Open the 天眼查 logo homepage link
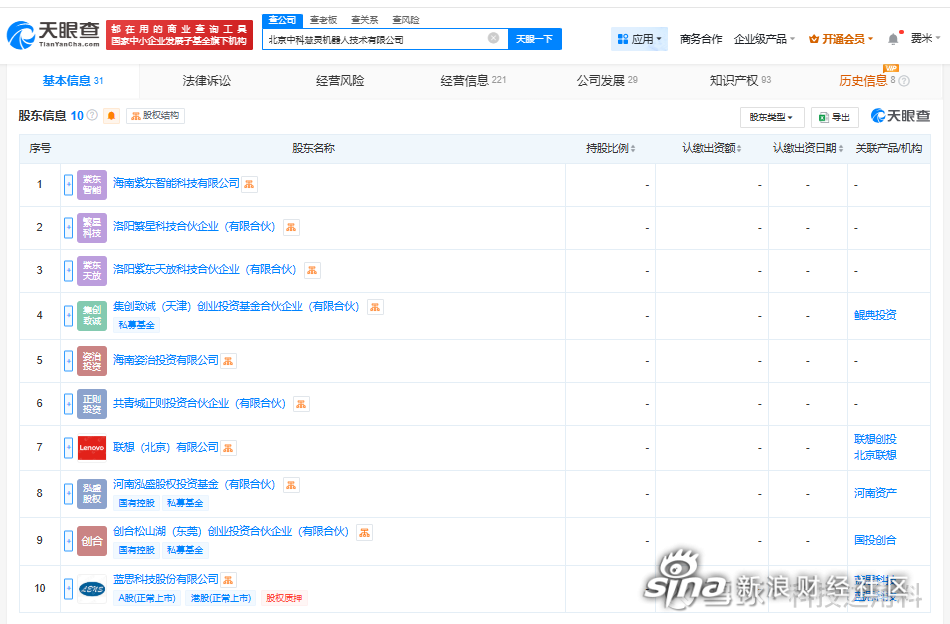The height and width of the screenshot is (624, 950). pyautogui.click(x=53, y=35)
